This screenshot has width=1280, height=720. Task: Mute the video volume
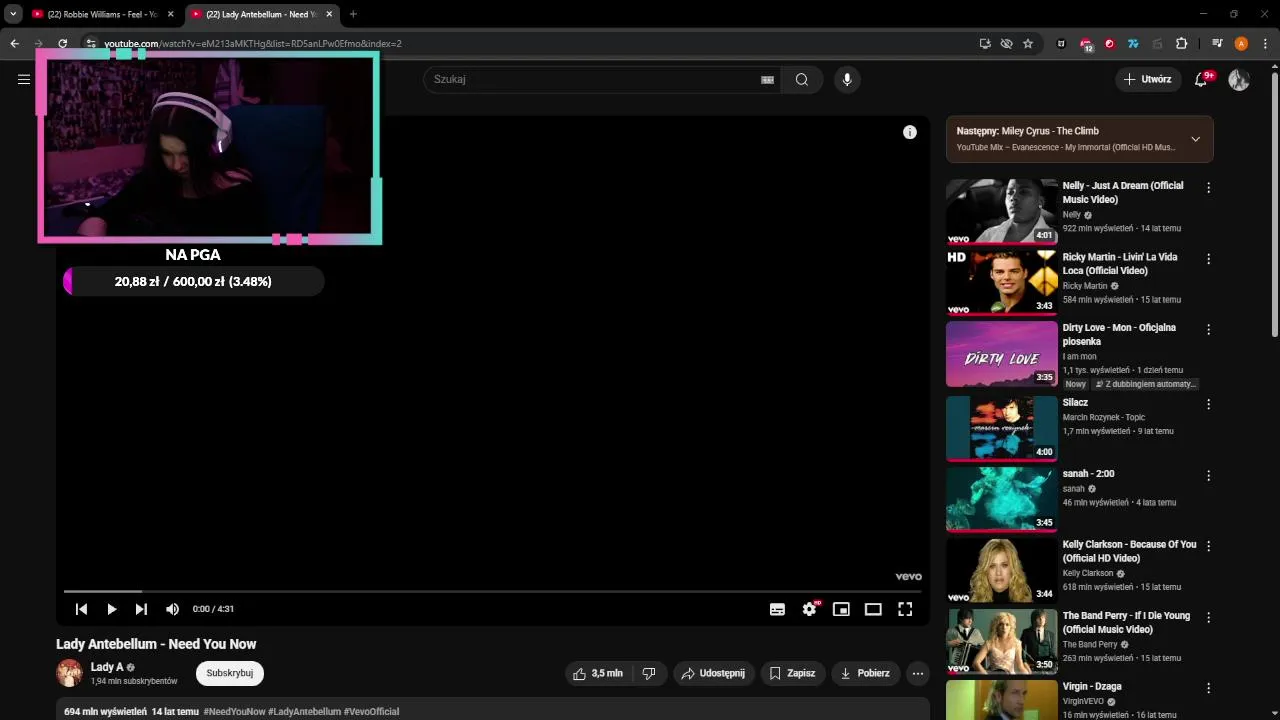(x=172, y=609)
